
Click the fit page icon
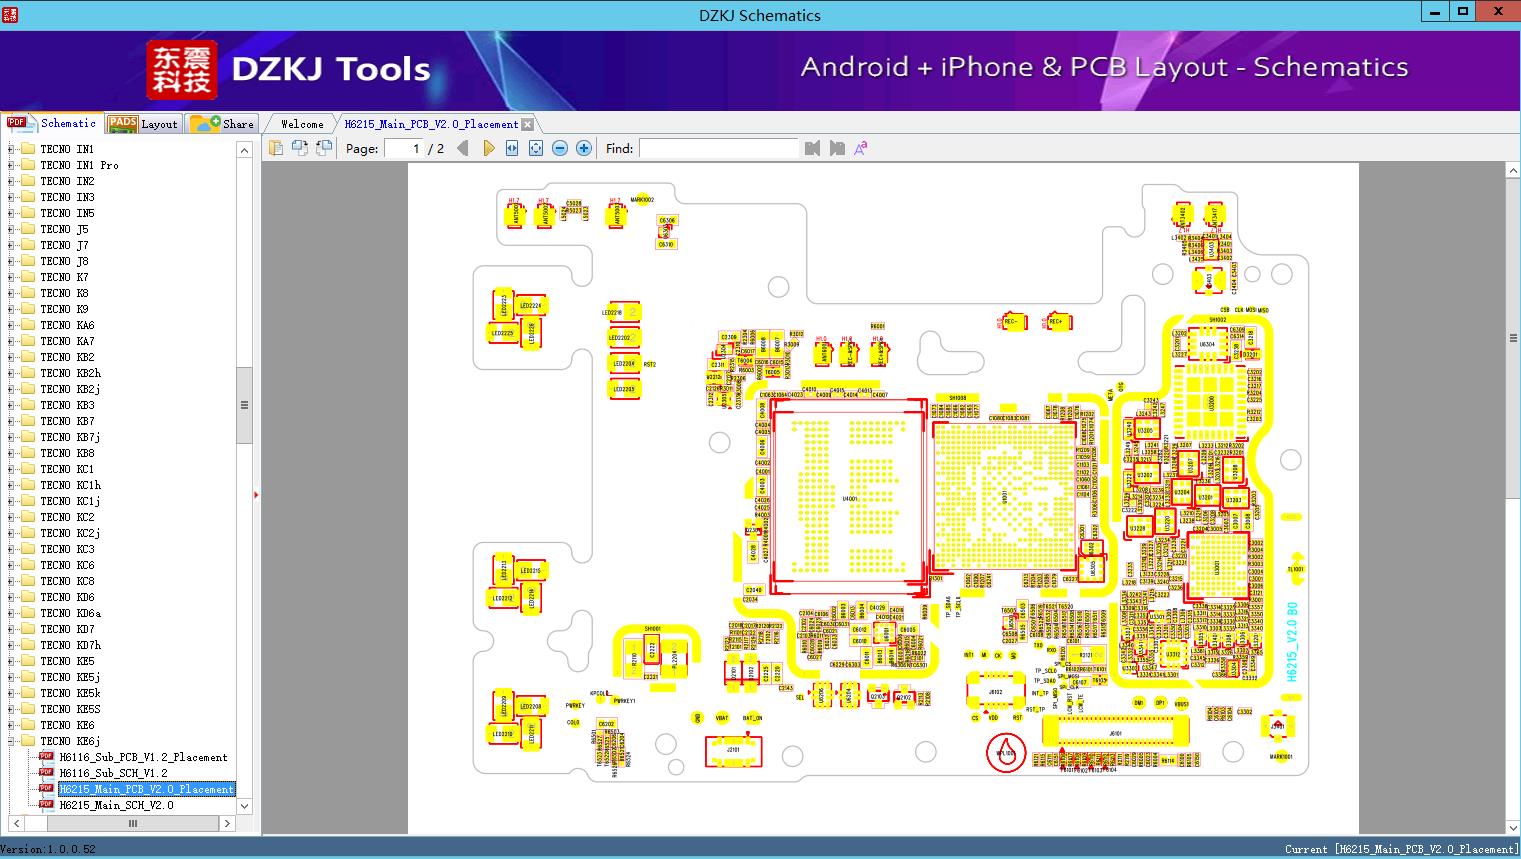(x=536, y=148)
